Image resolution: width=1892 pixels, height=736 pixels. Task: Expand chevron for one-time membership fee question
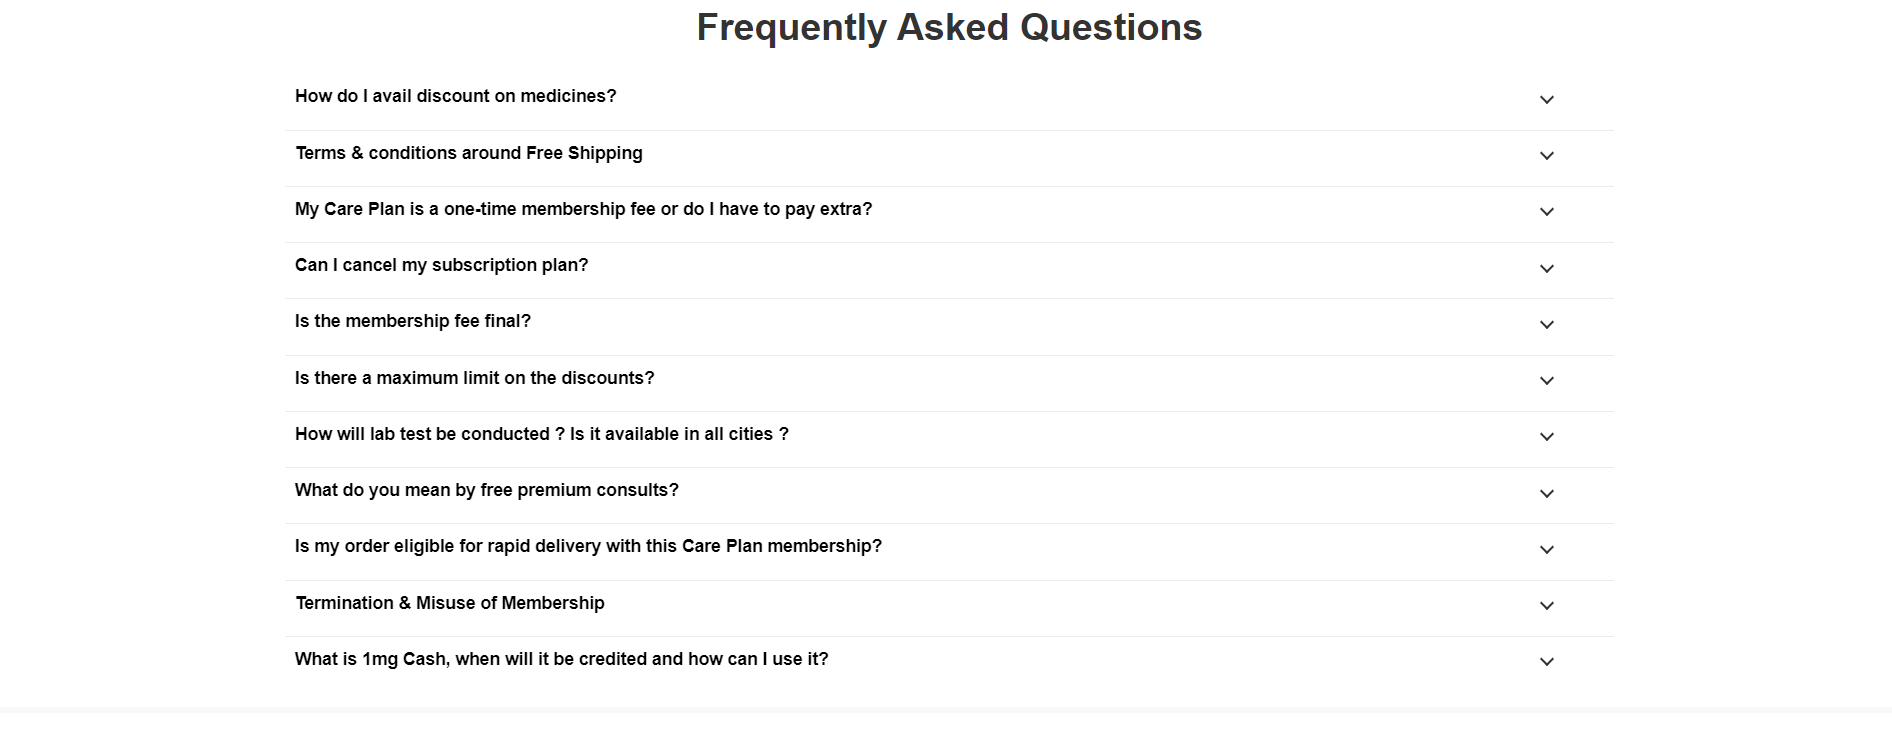click(x=1546, y=212)
